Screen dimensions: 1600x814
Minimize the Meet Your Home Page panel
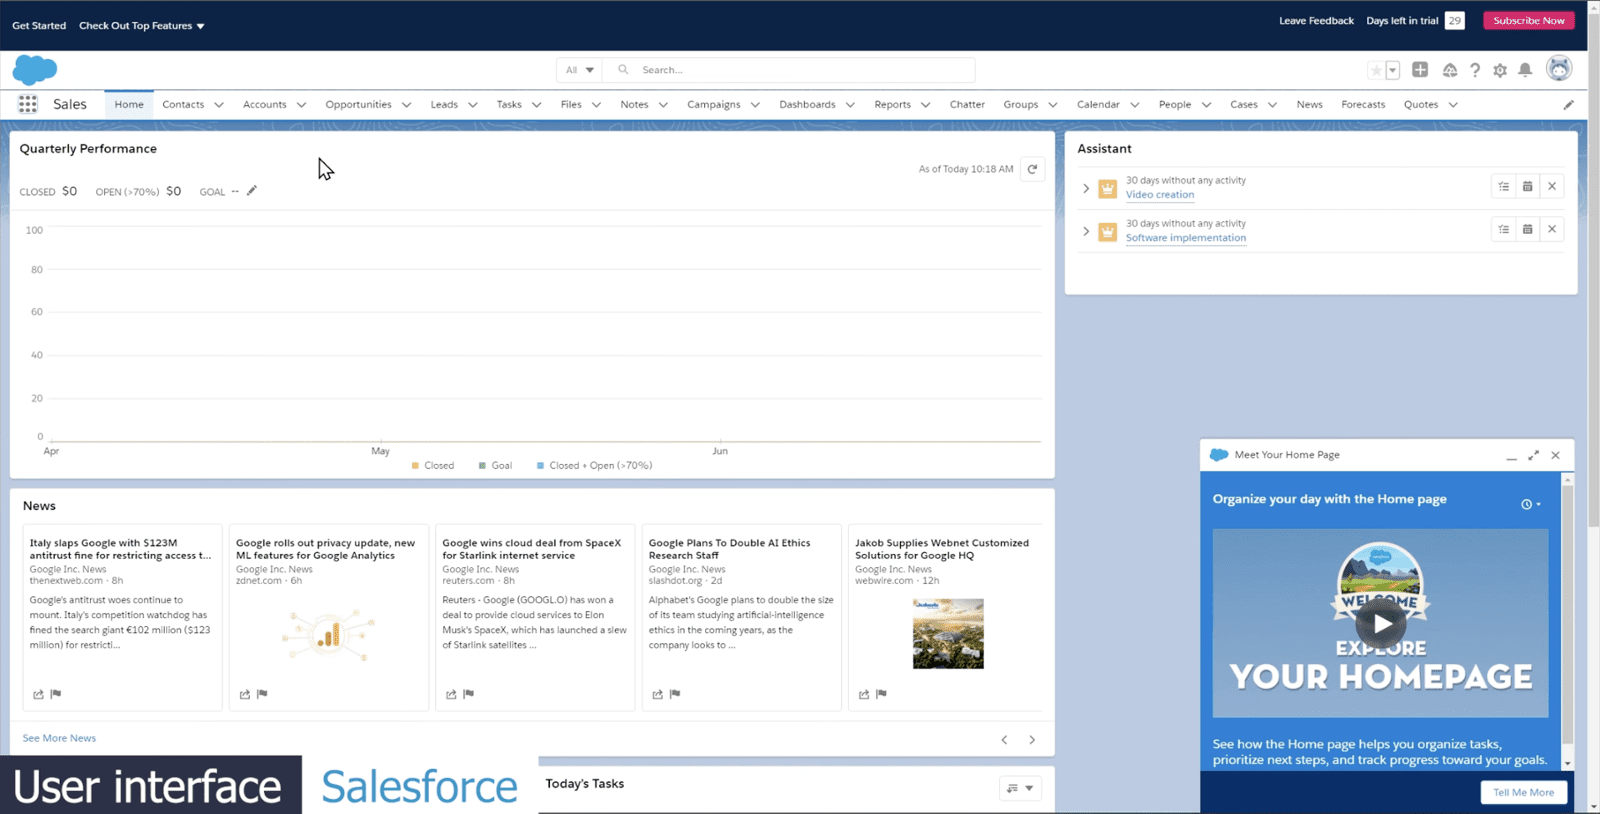click(1511, 456)
